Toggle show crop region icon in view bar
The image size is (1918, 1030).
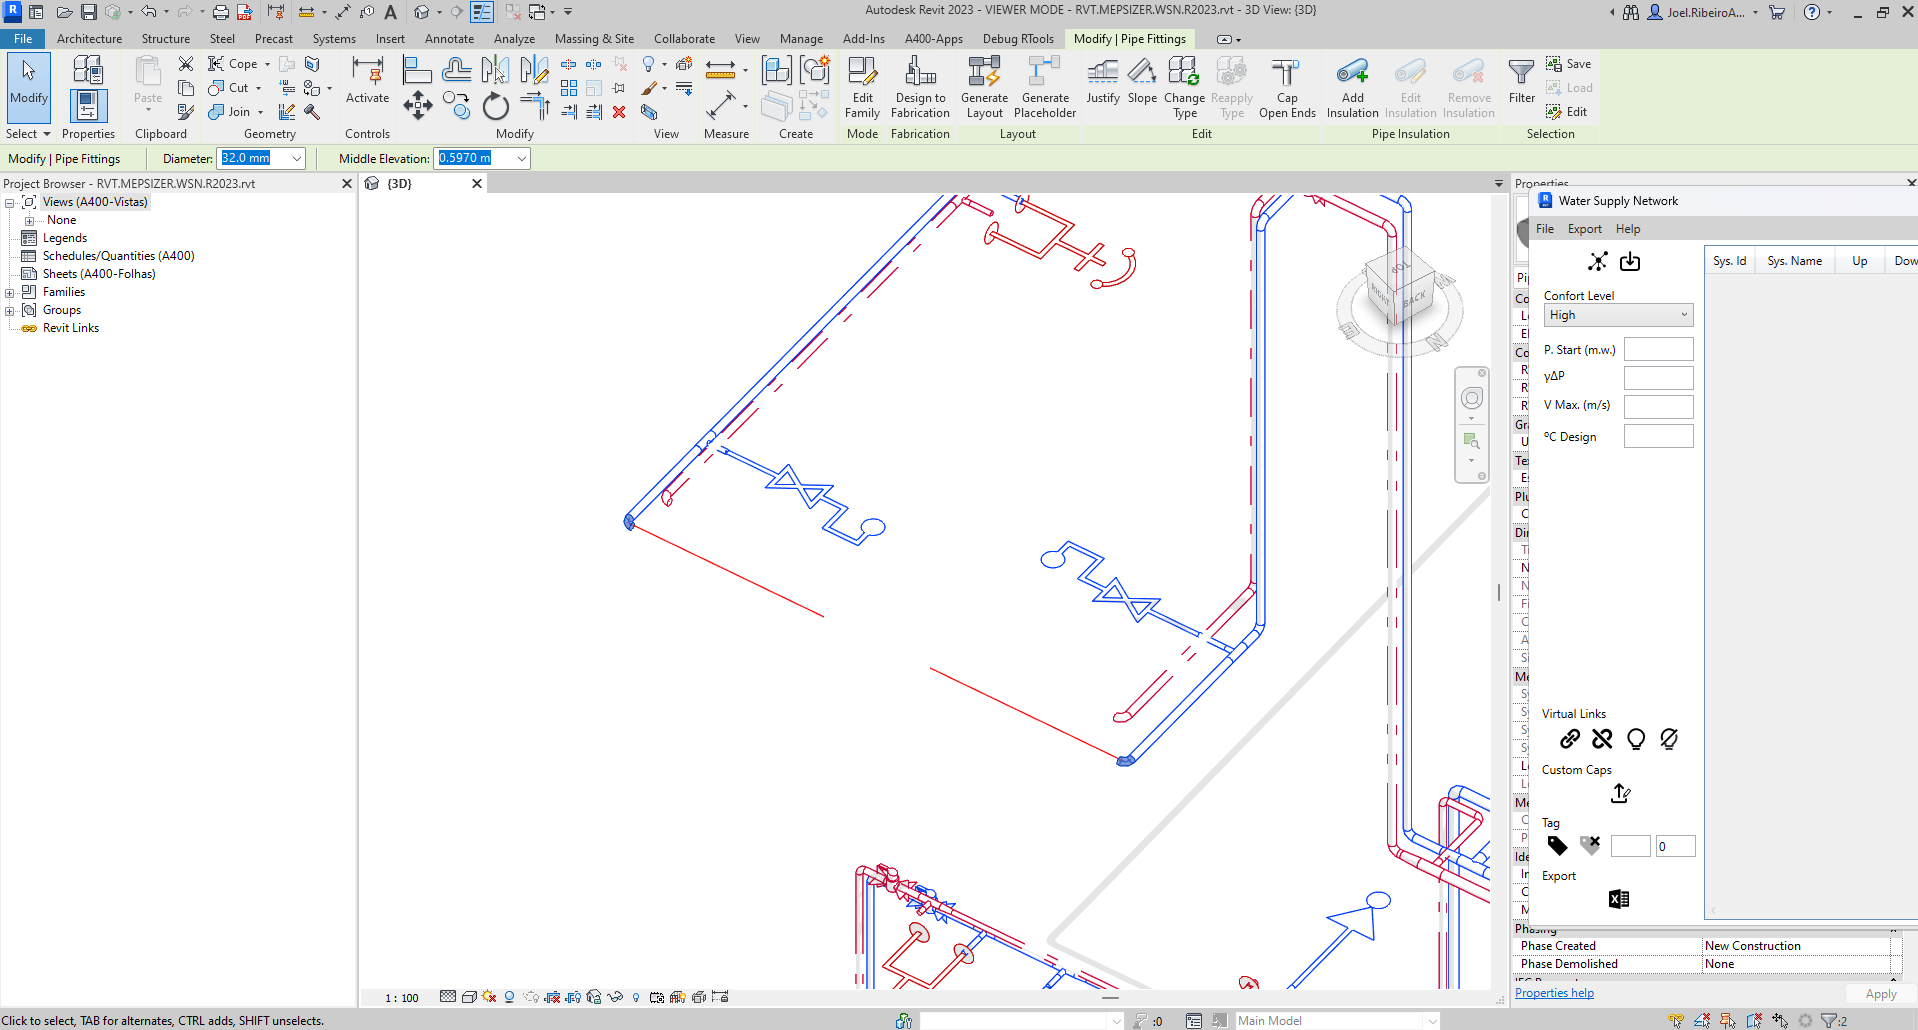pos(573,997)
